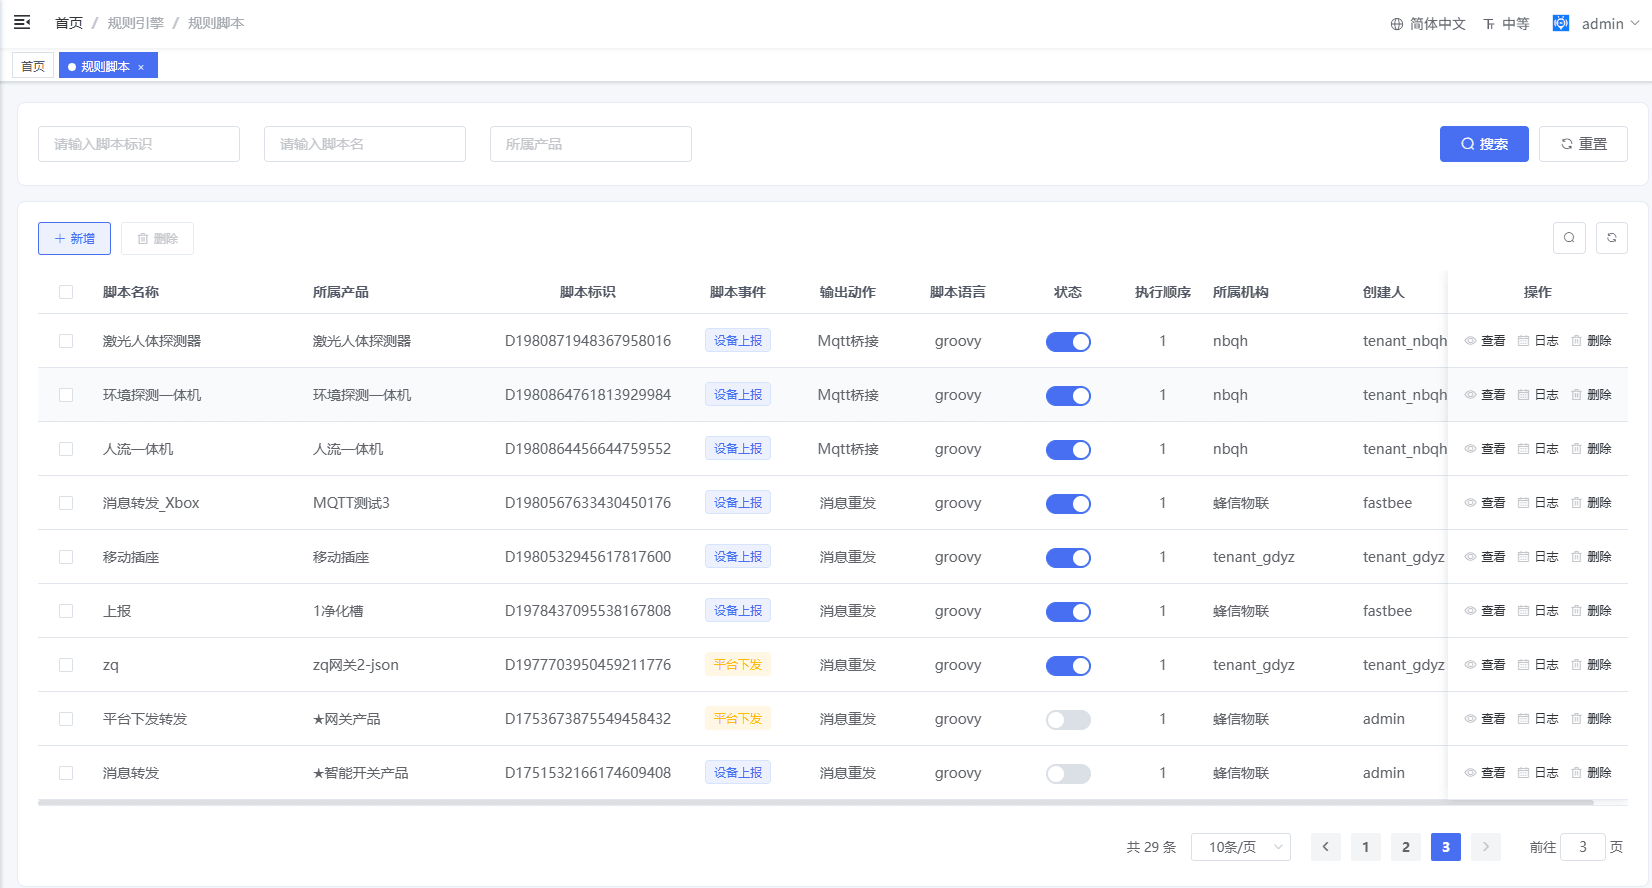The width and height of the screenshot is (1652, 888).
Task: Open logs for 移动插座 script
Action: coord(1538,557)
